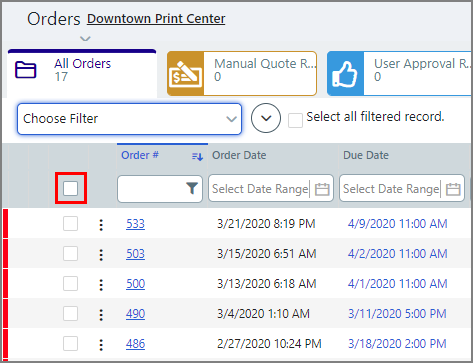
Task: Check the header select-all checkbox outlined in red
Action: [70, 188]
